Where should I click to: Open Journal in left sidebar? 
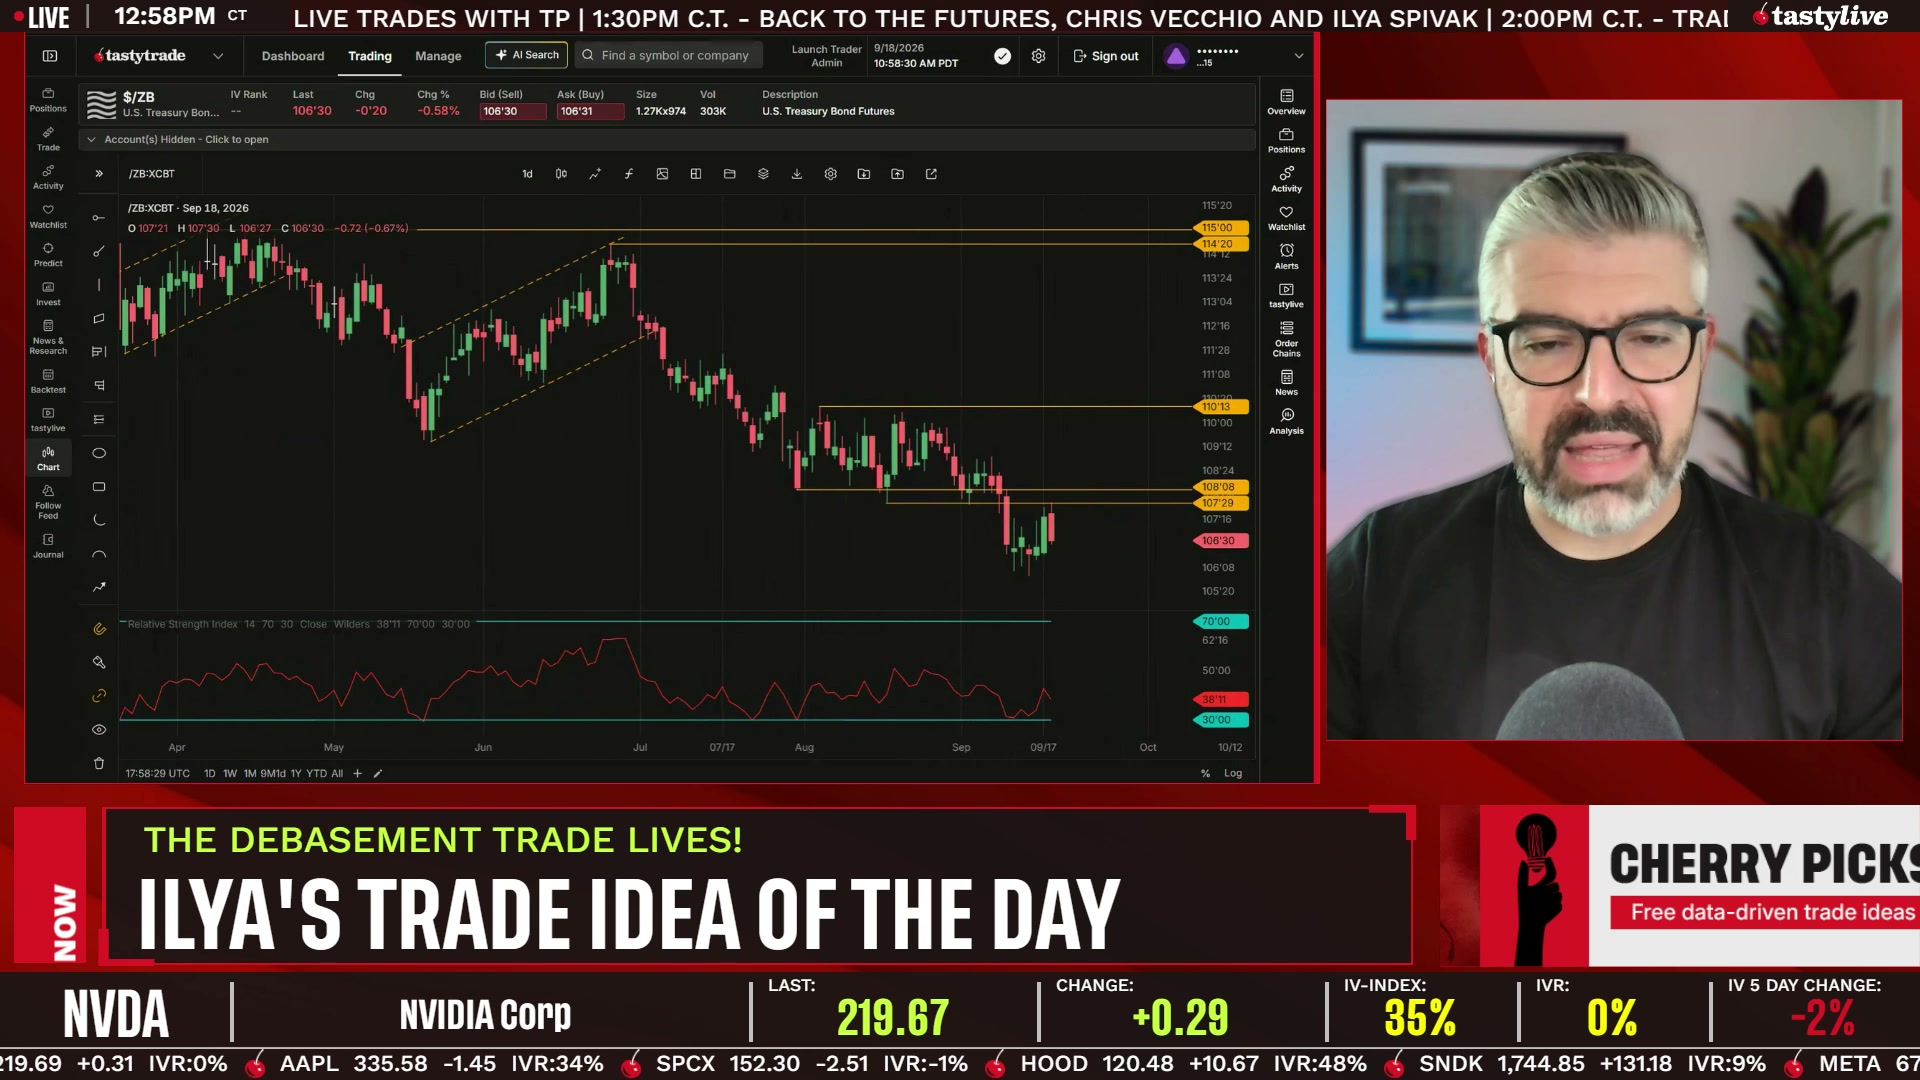click(48, 546)
